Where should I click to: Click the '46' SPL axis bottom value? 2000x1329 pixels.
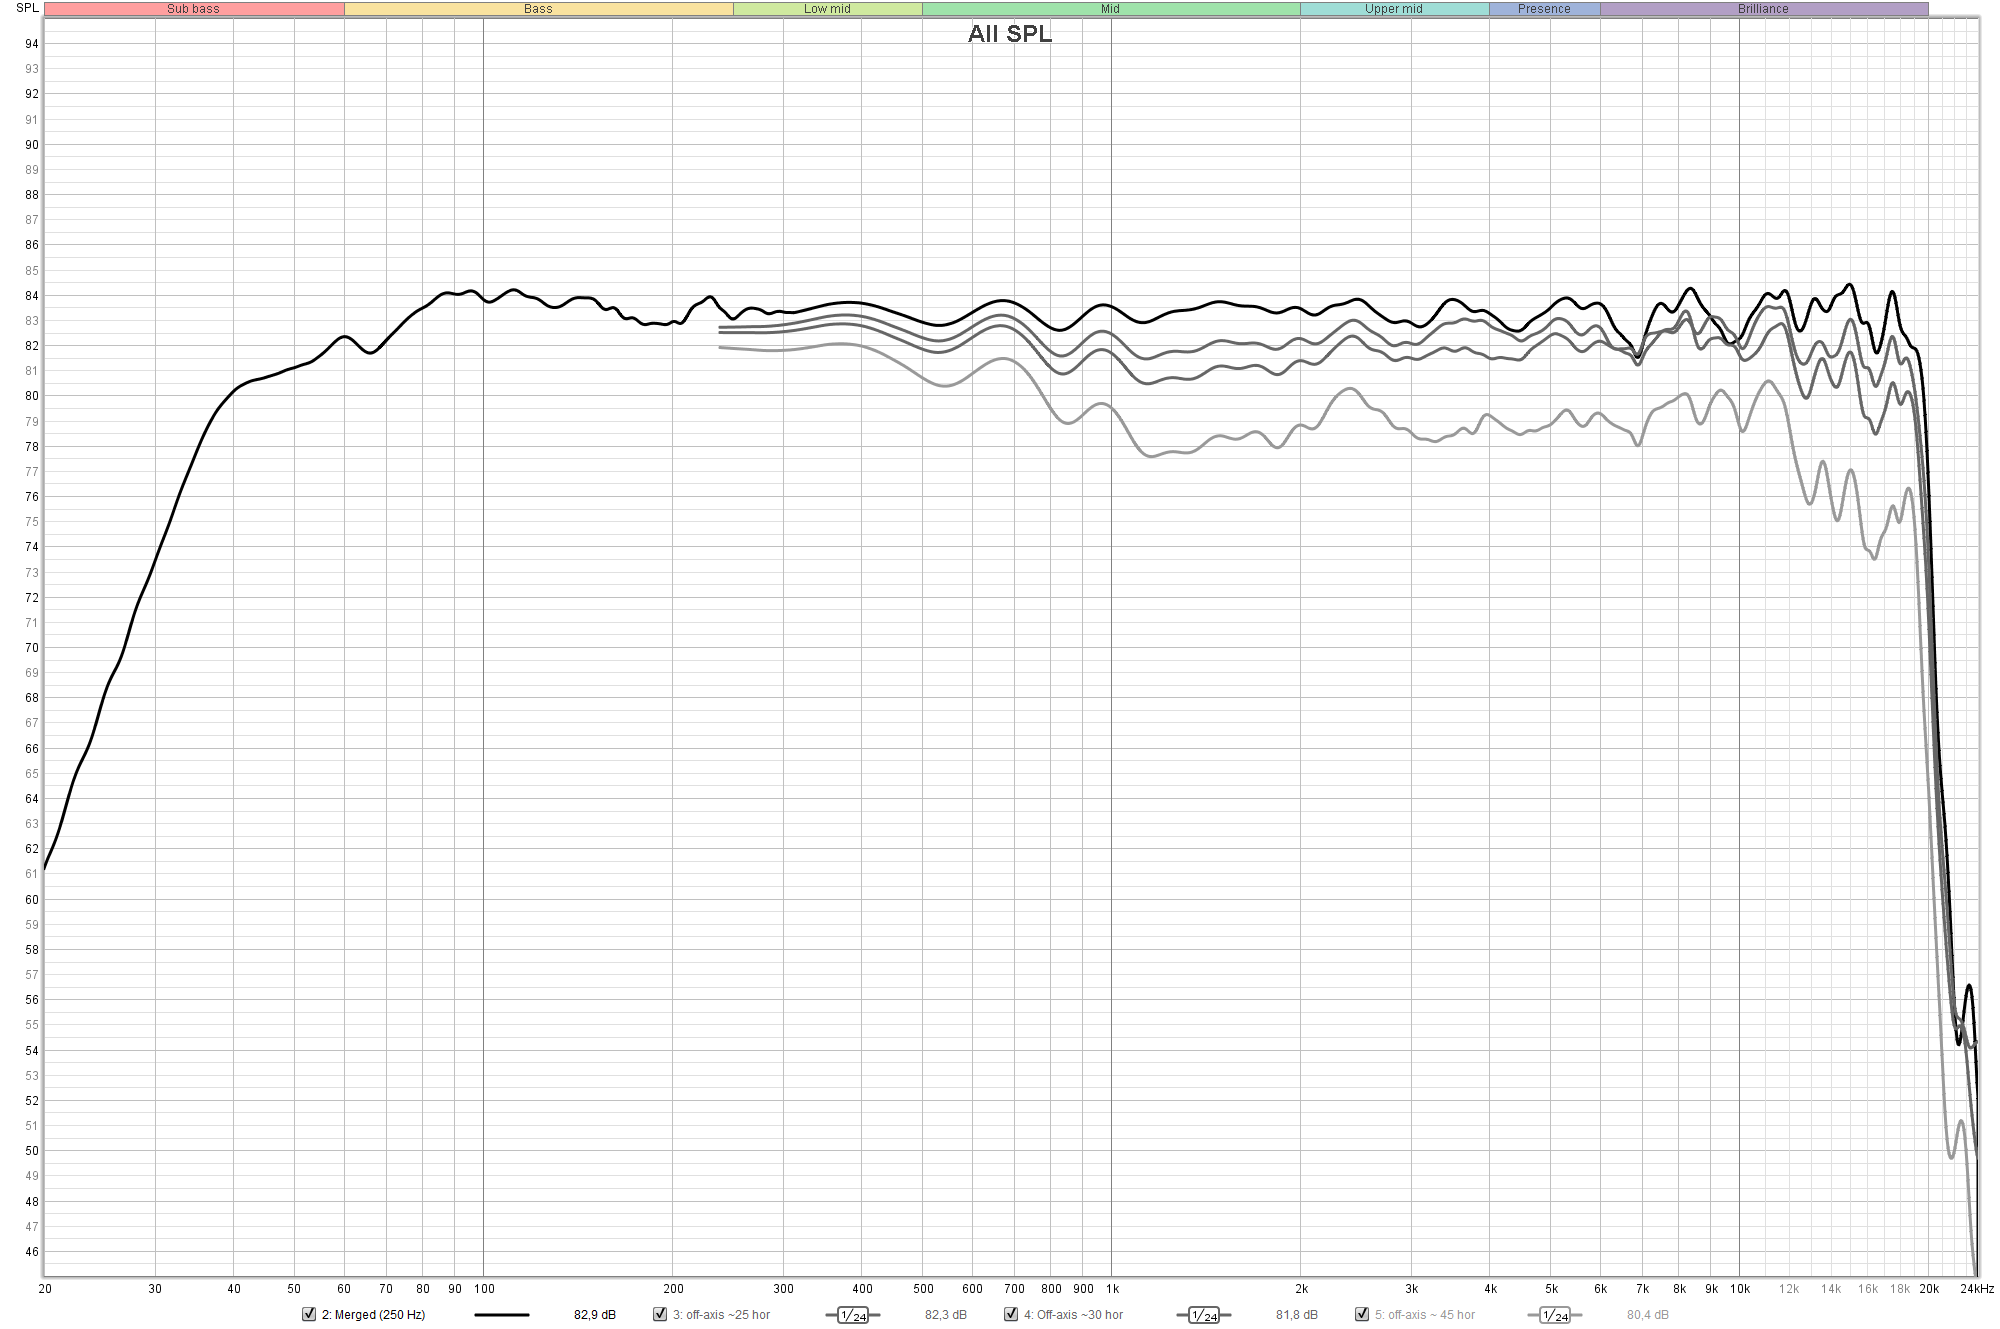(x=32, y=1252)
